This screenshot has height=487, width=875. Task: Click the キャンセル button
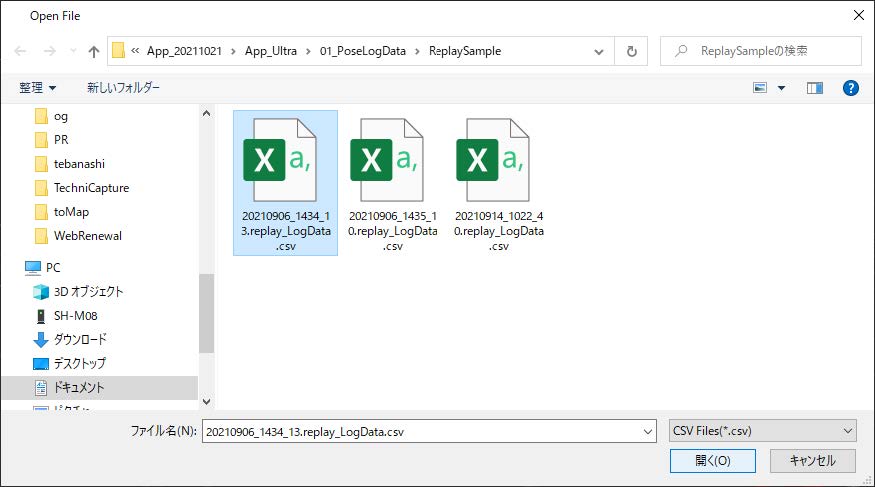pyautogui.click(x=812, y=461)
